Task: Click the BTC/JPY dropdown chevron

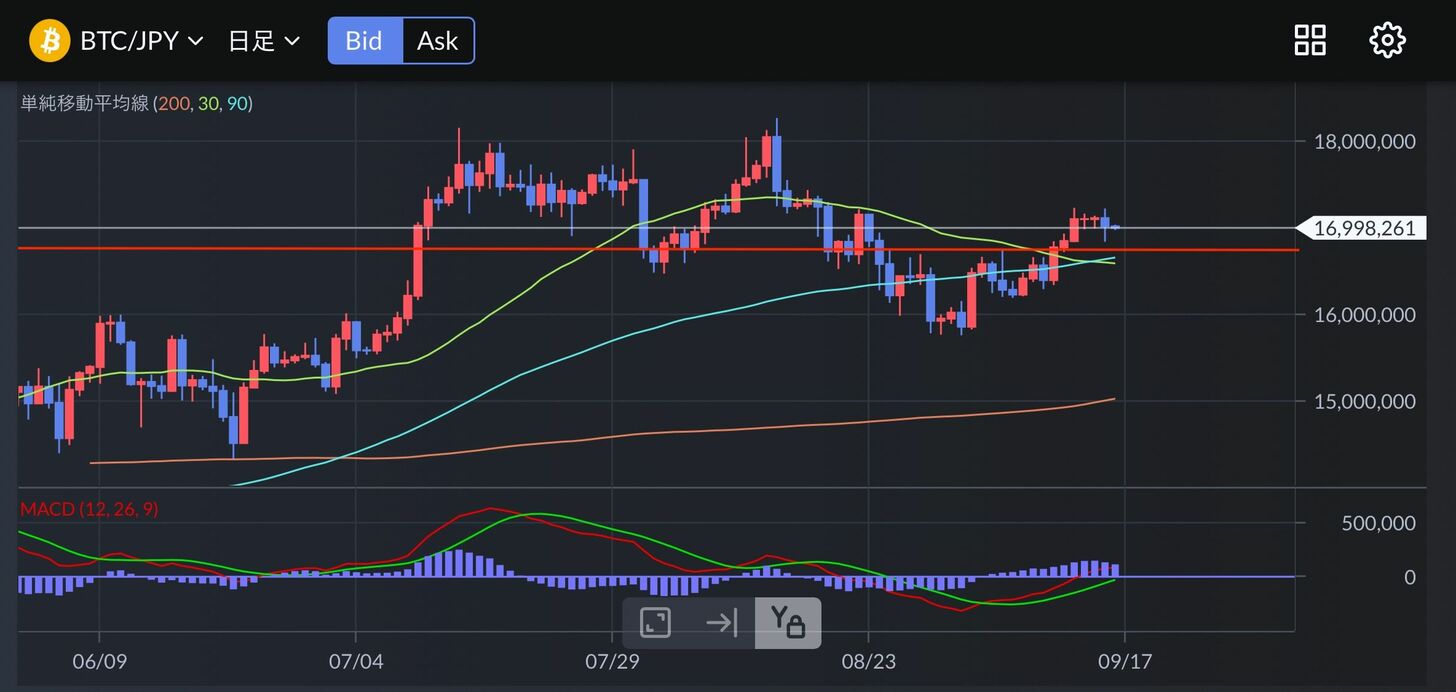Action: (x=196, y=42)
